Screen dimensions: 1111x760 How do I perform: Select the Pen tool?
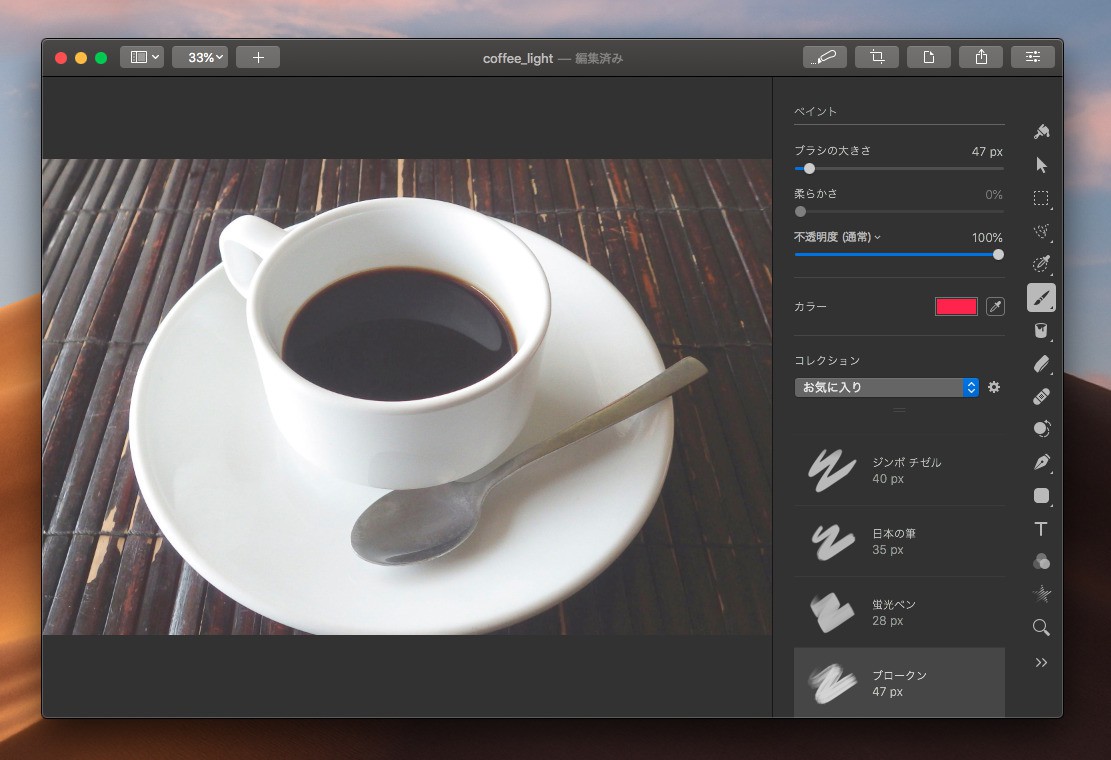[x=1041, y=462]
